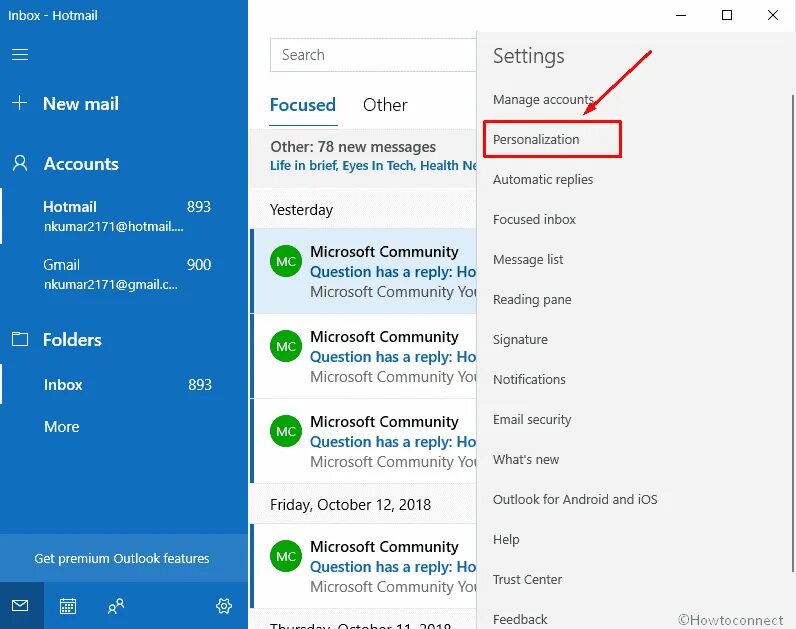Open the Accounts section

[x=81, y=163]
